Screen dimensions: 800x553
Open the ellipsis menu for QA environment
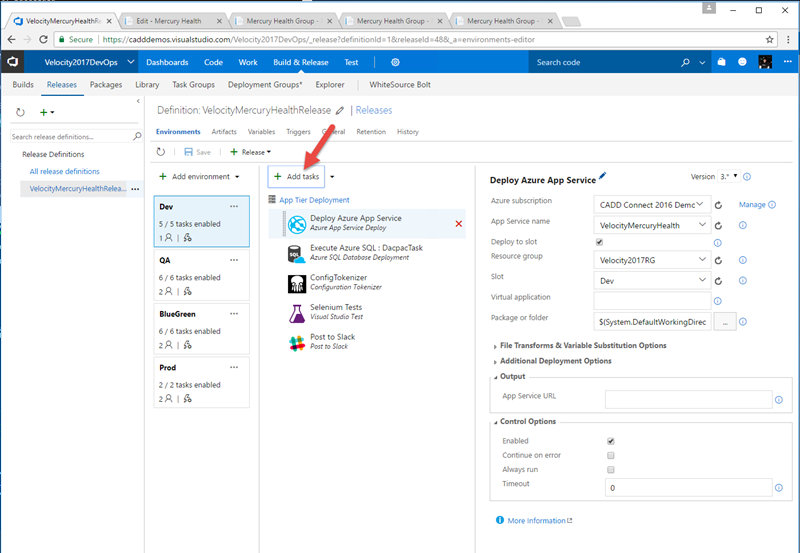tap(234, 260)
